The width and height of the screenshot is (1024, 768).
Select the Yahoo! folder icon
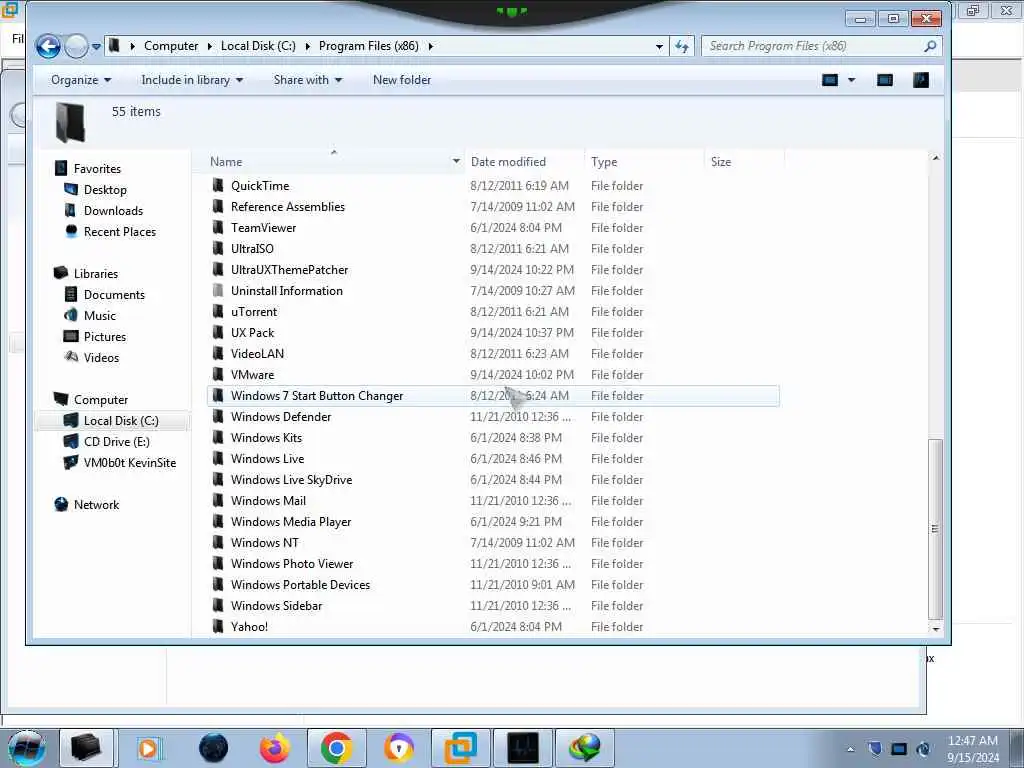(x=218, y=626)
